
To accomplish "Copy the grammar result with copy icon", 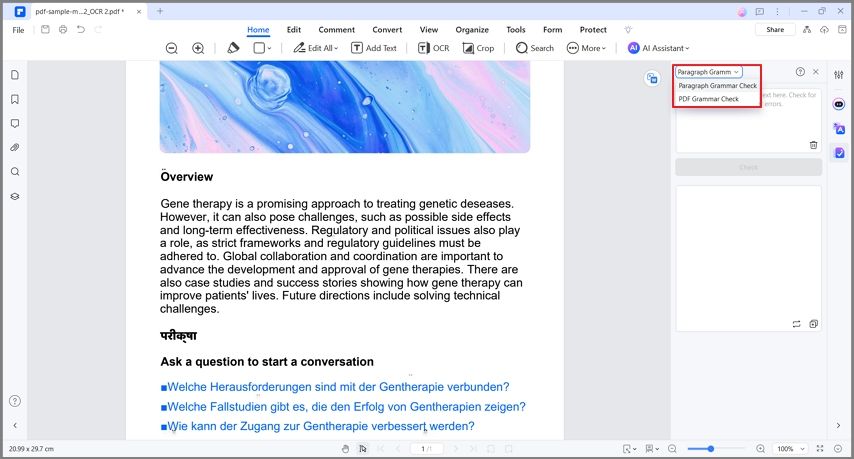I will point(813,324).
